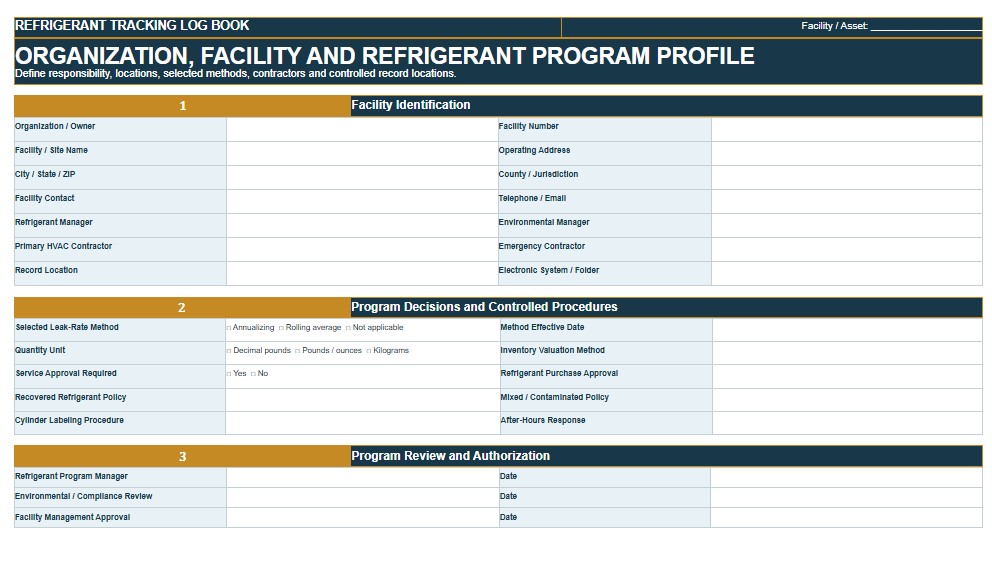Click the Facility Number entry field

pyautogui.click(x=846, y=129)
